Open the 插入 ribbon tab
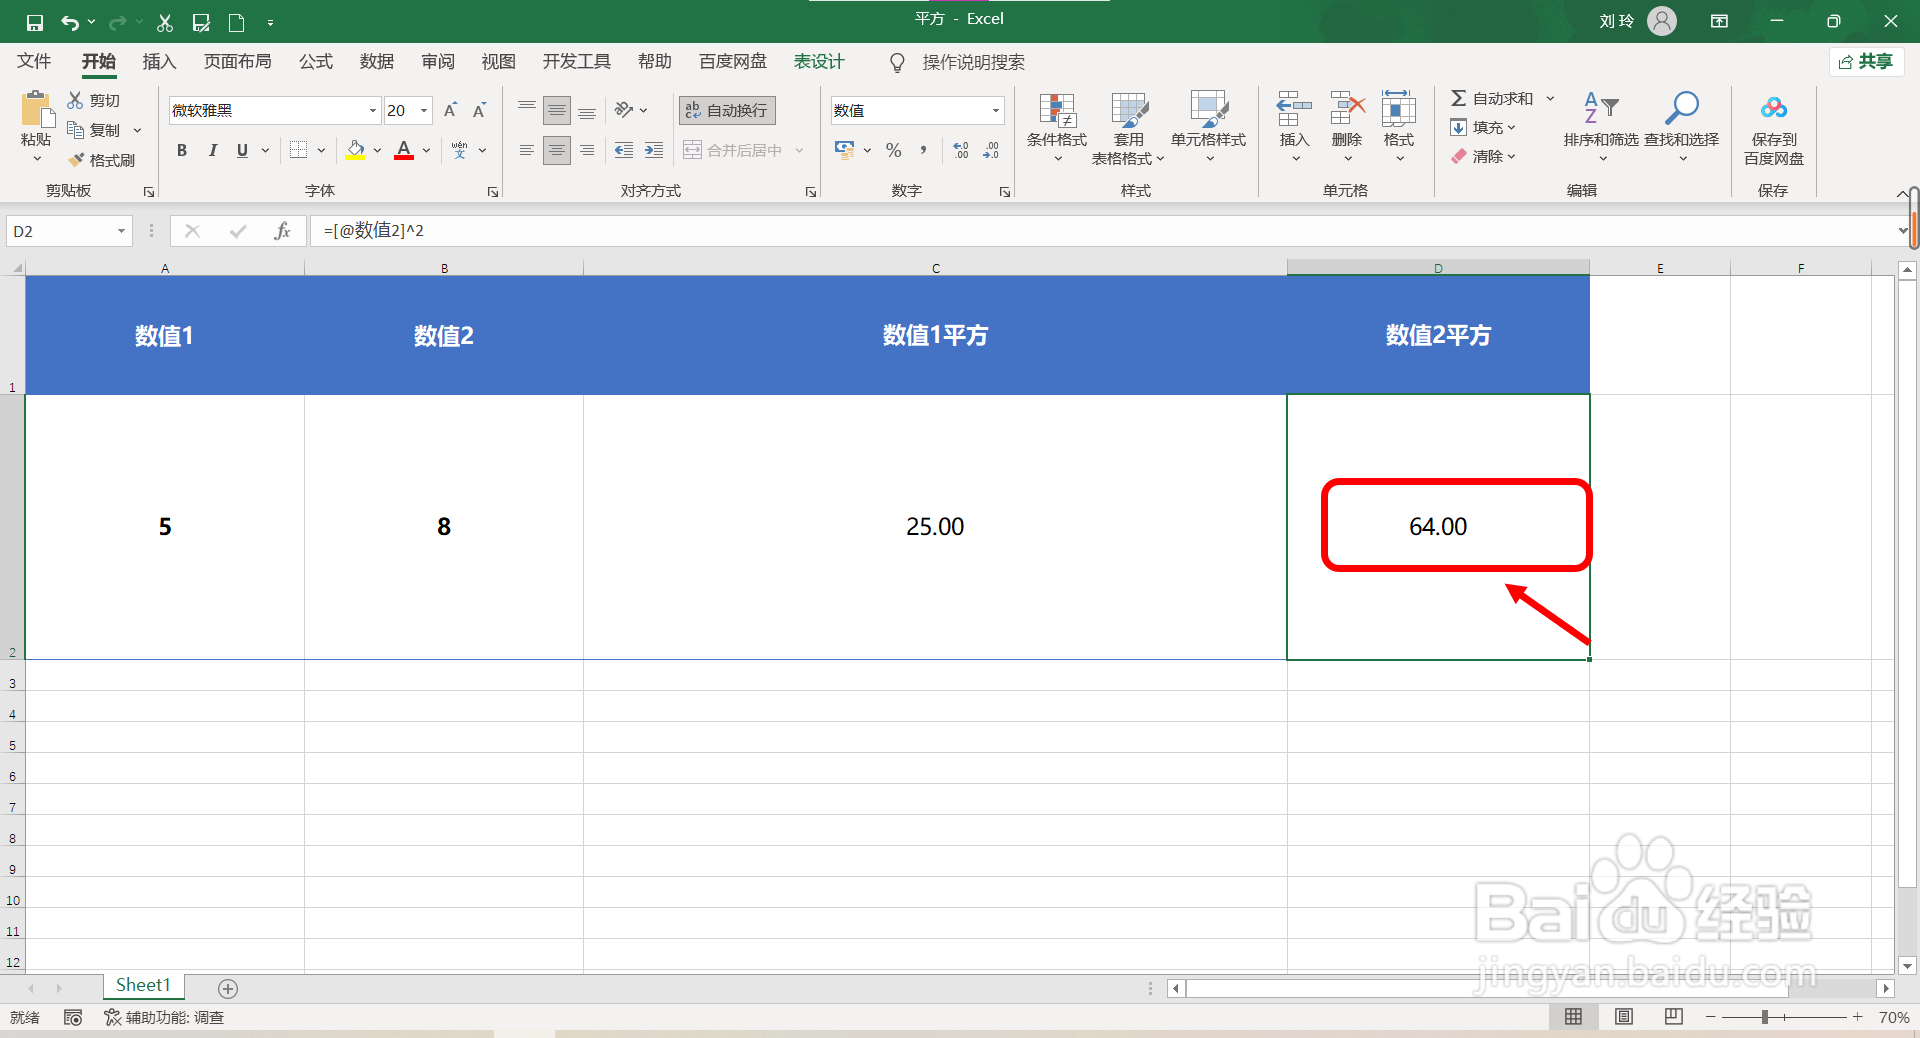The width and height of the screenshot is (1920, 1038). pyautogui.click(x=158, y=61)
